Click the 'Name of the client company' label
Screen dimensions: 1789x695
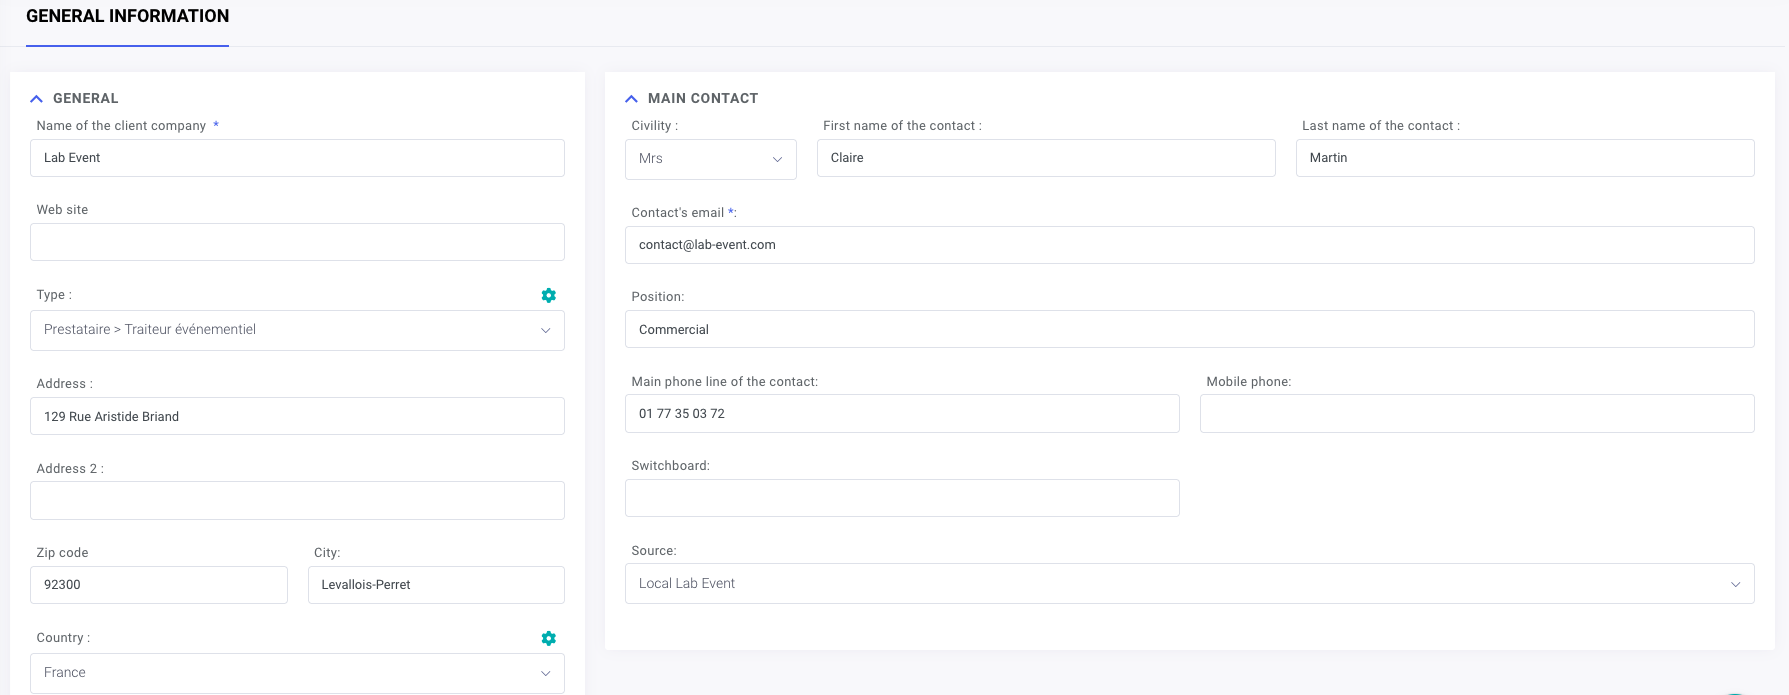click(x=121, y=126)
